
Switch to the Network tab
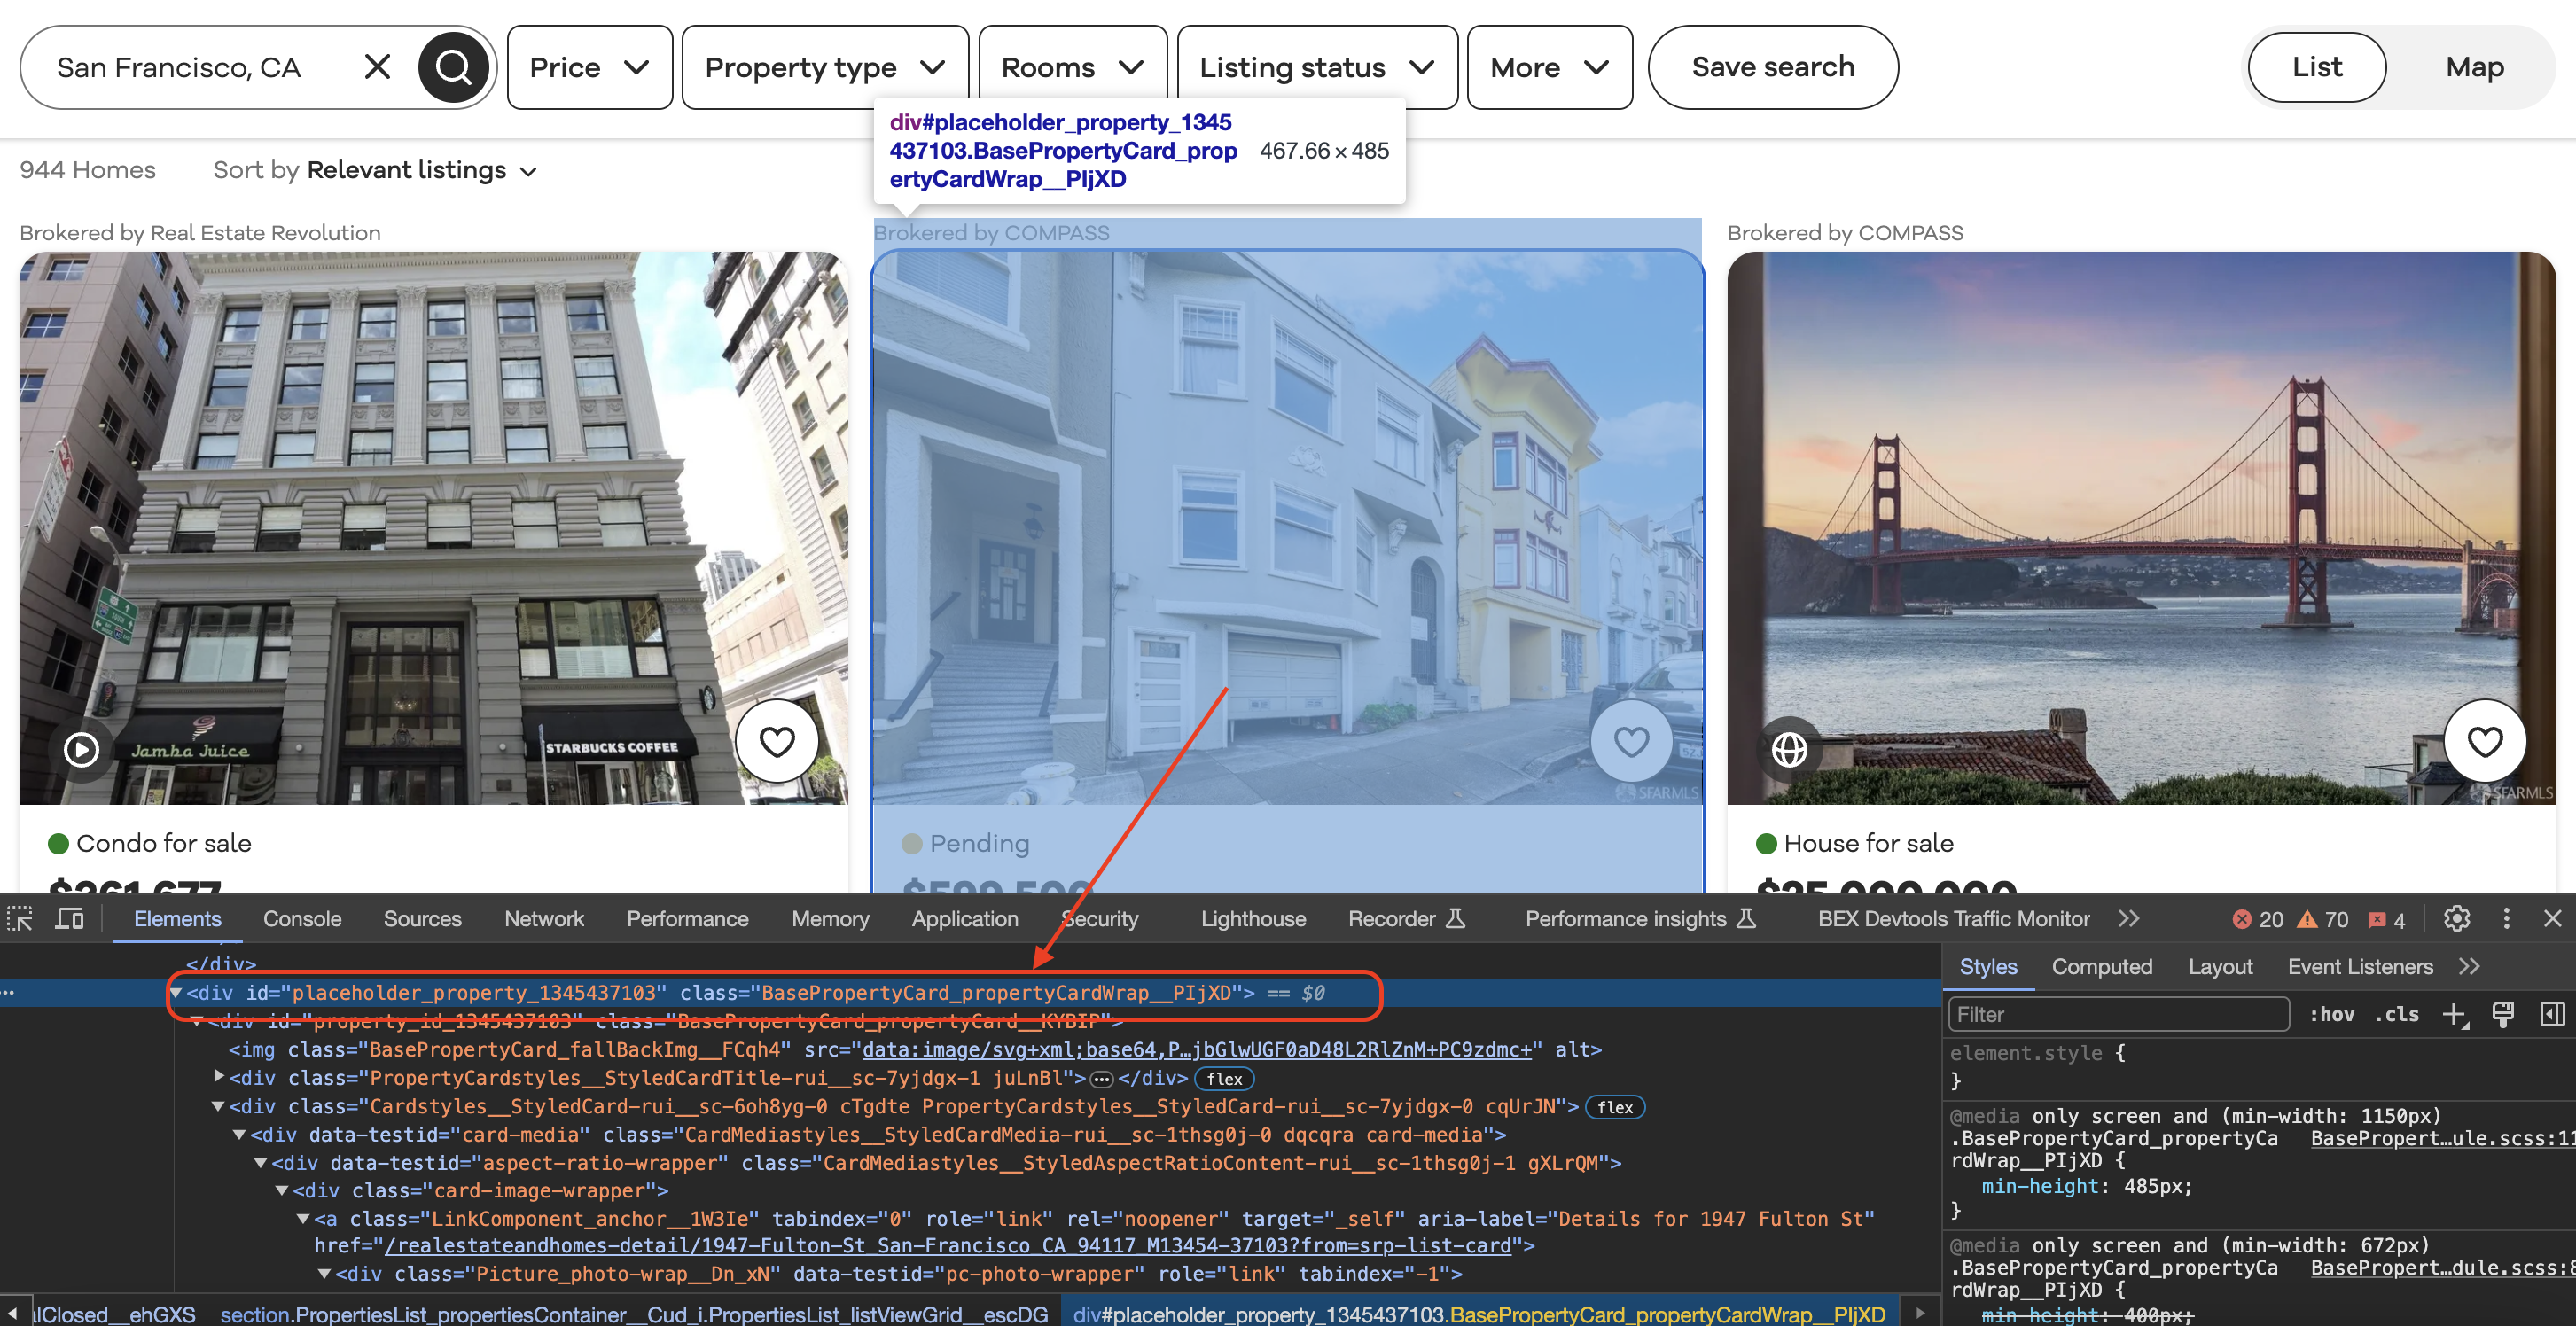point(544,919)
